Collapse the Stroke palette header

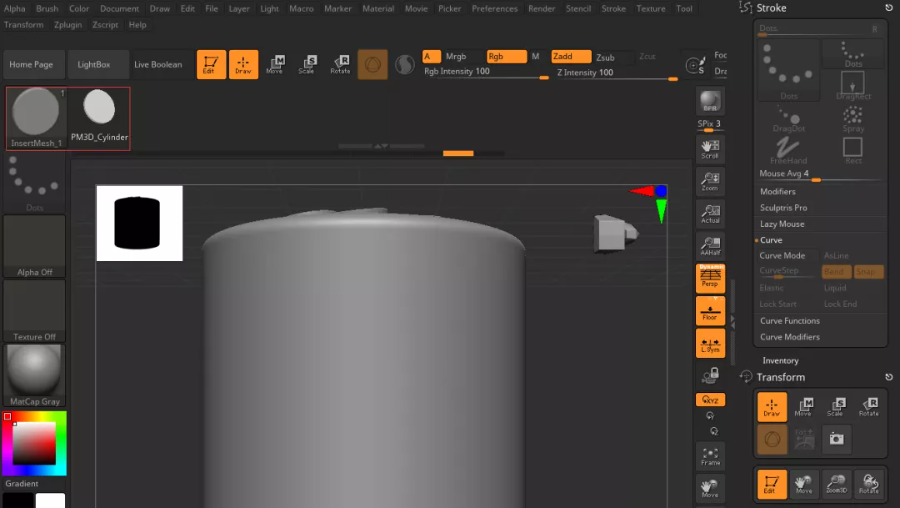(771, 8)
